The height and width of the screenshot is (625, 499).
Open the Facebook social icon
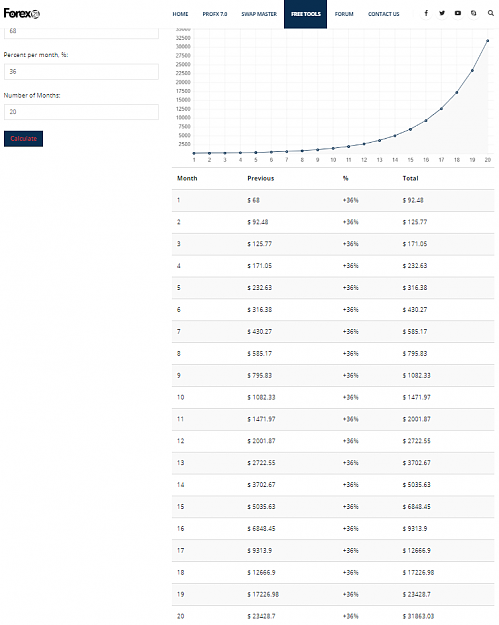426,13
